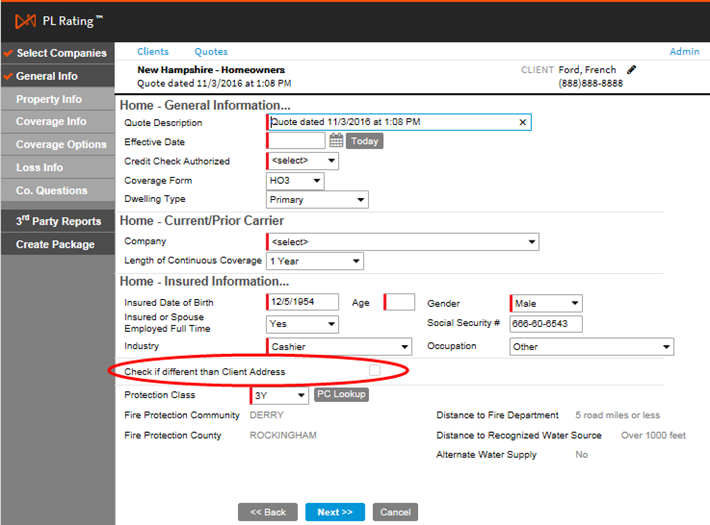
Task: Check the different than Client Address box
Action: [374, 371]
